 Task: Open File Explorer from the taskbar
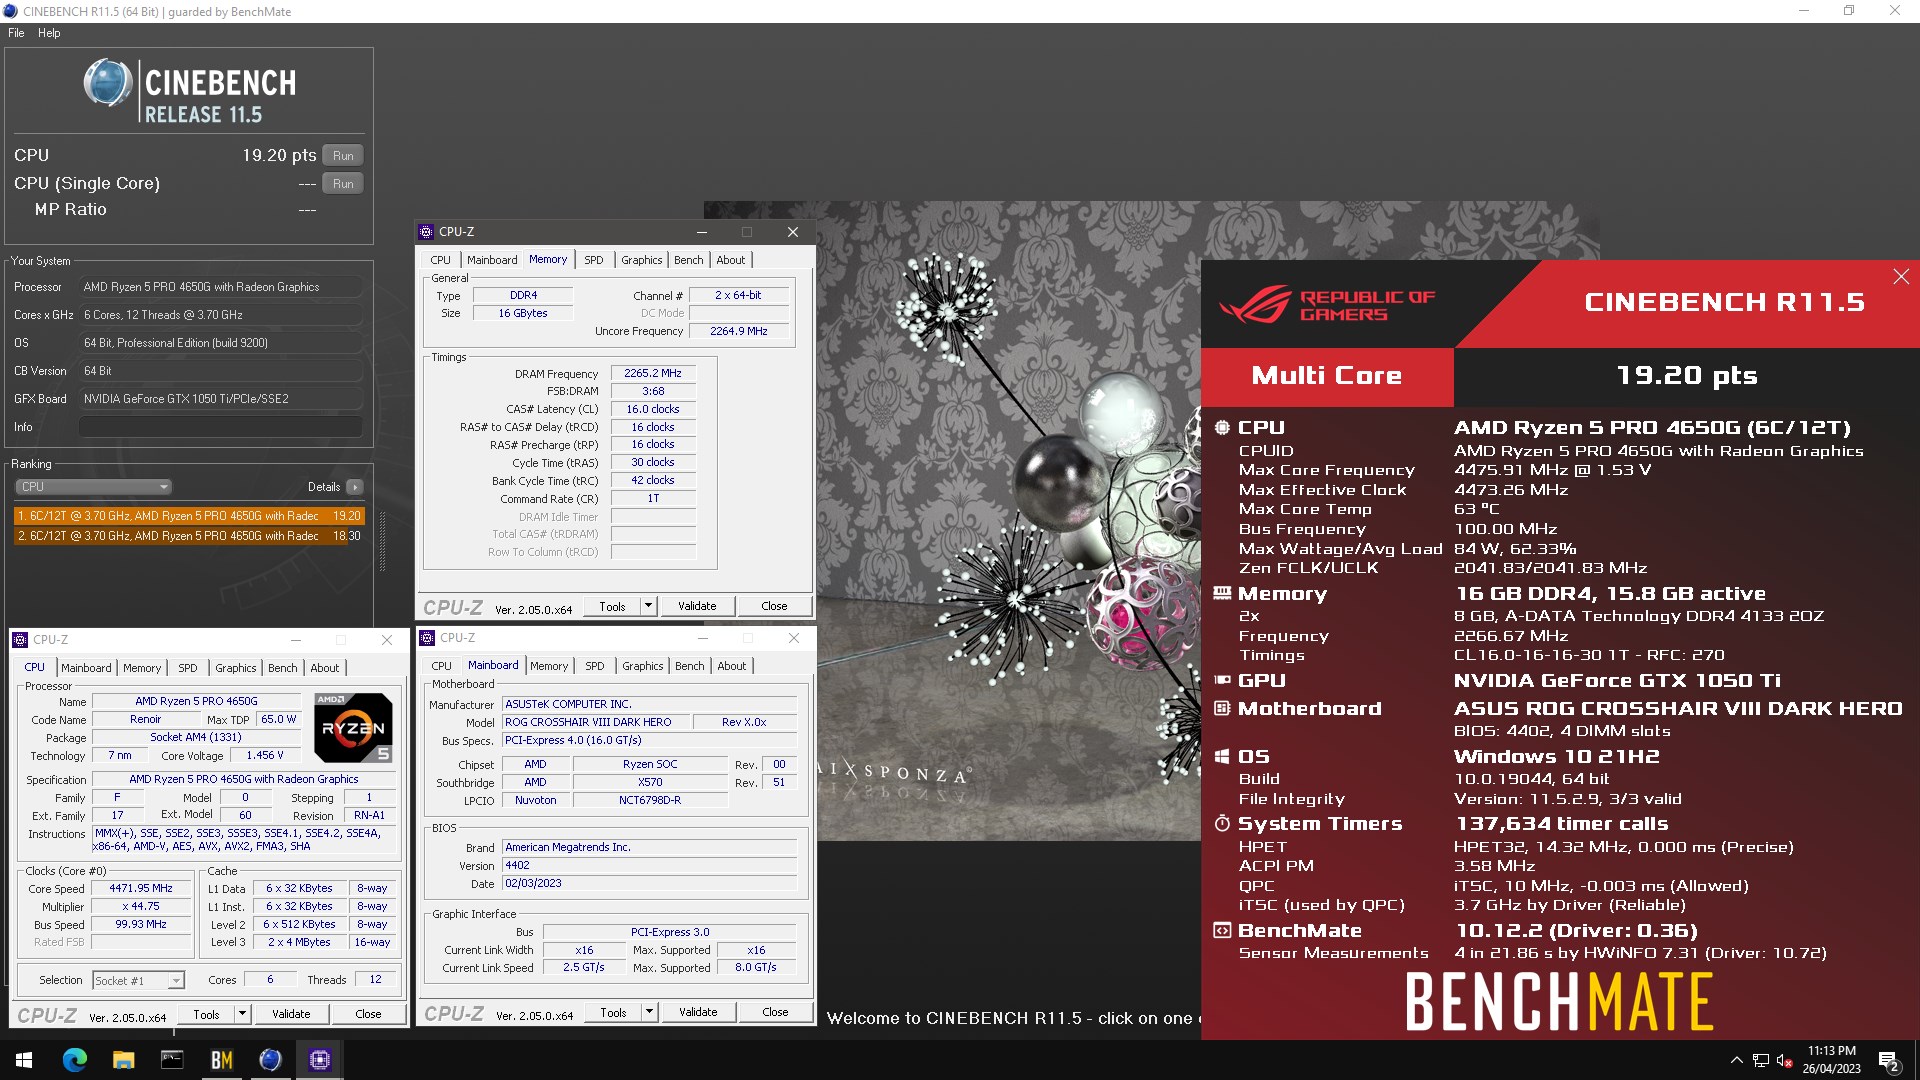pos(123,1060)
